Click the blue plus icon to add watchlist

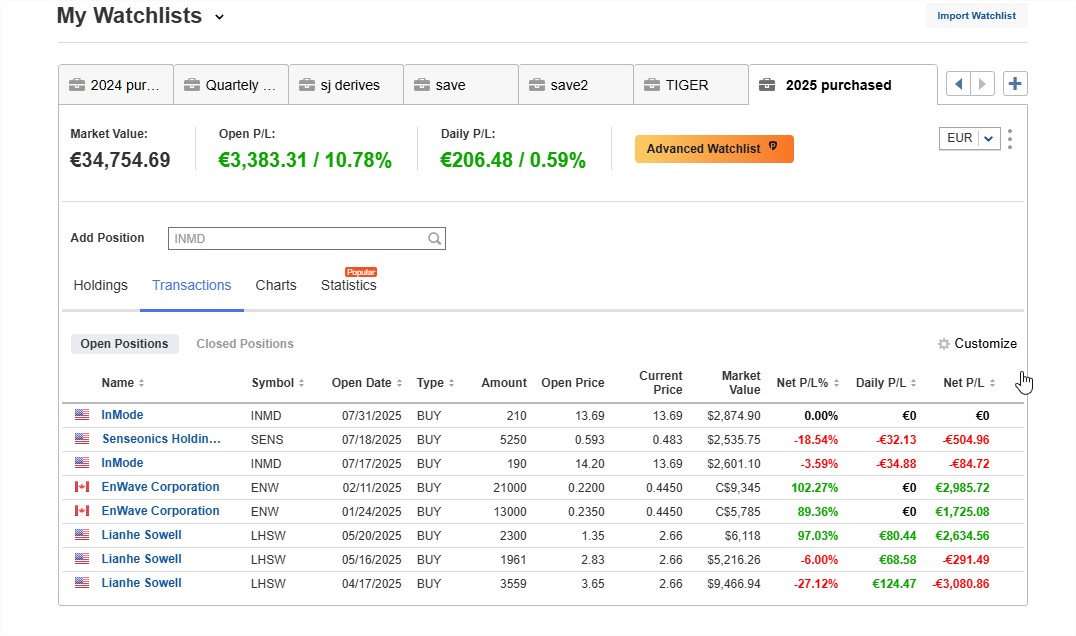(1014, 83)
